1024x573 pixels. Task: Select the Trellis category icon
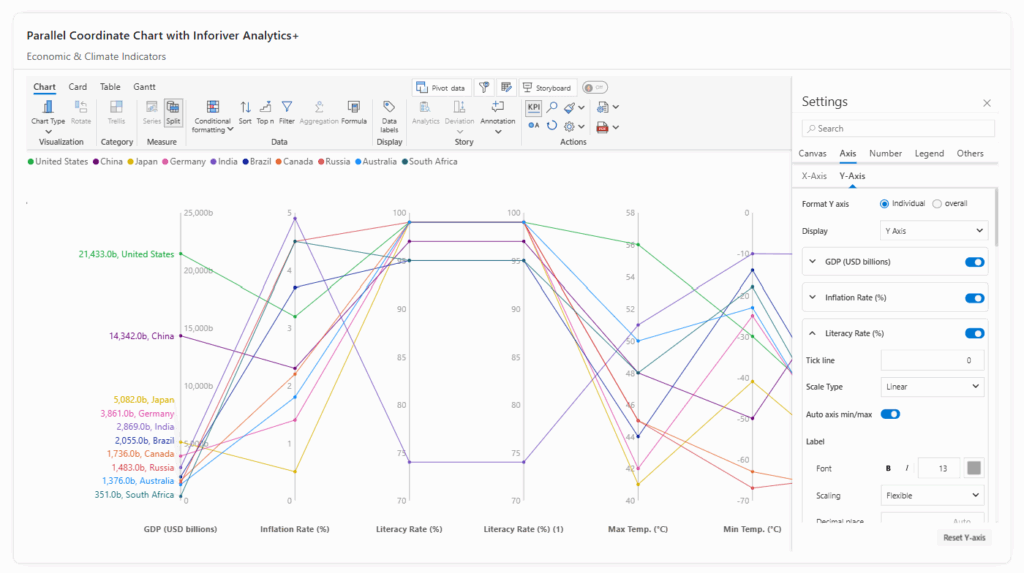click(x=116, y=112)
